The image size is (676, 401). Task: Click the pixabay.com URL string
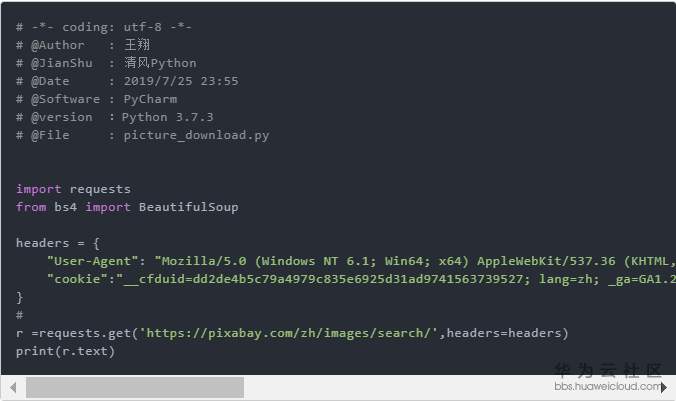tap(289, 333)
